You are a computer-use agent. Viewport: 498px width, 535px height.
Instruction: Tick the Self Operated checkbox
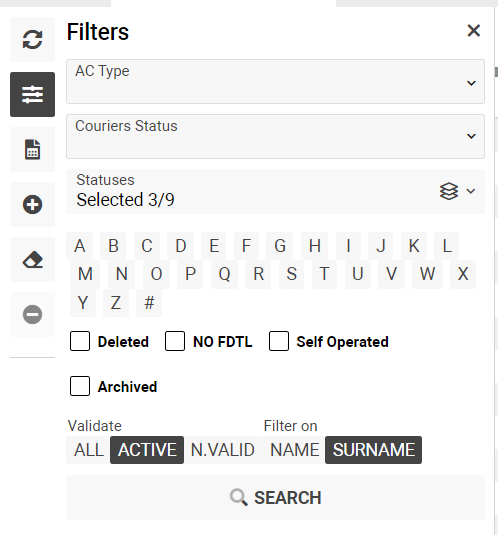click(x=279, y=341)
